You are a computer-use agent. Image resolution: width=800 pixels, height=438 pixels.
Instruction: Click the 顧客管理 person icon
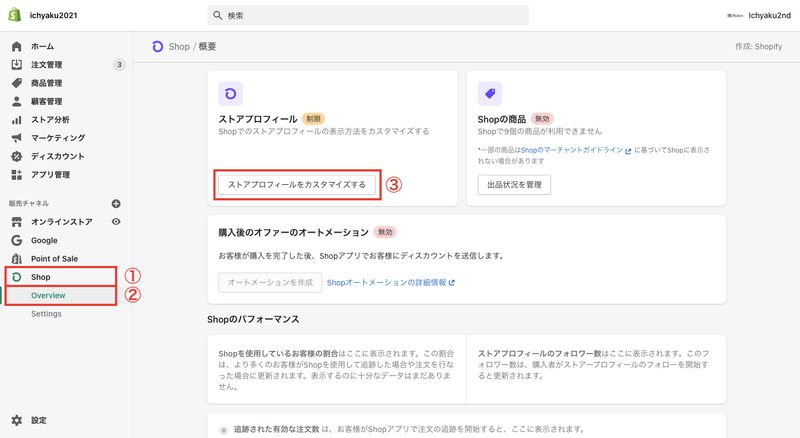(16, 101)
